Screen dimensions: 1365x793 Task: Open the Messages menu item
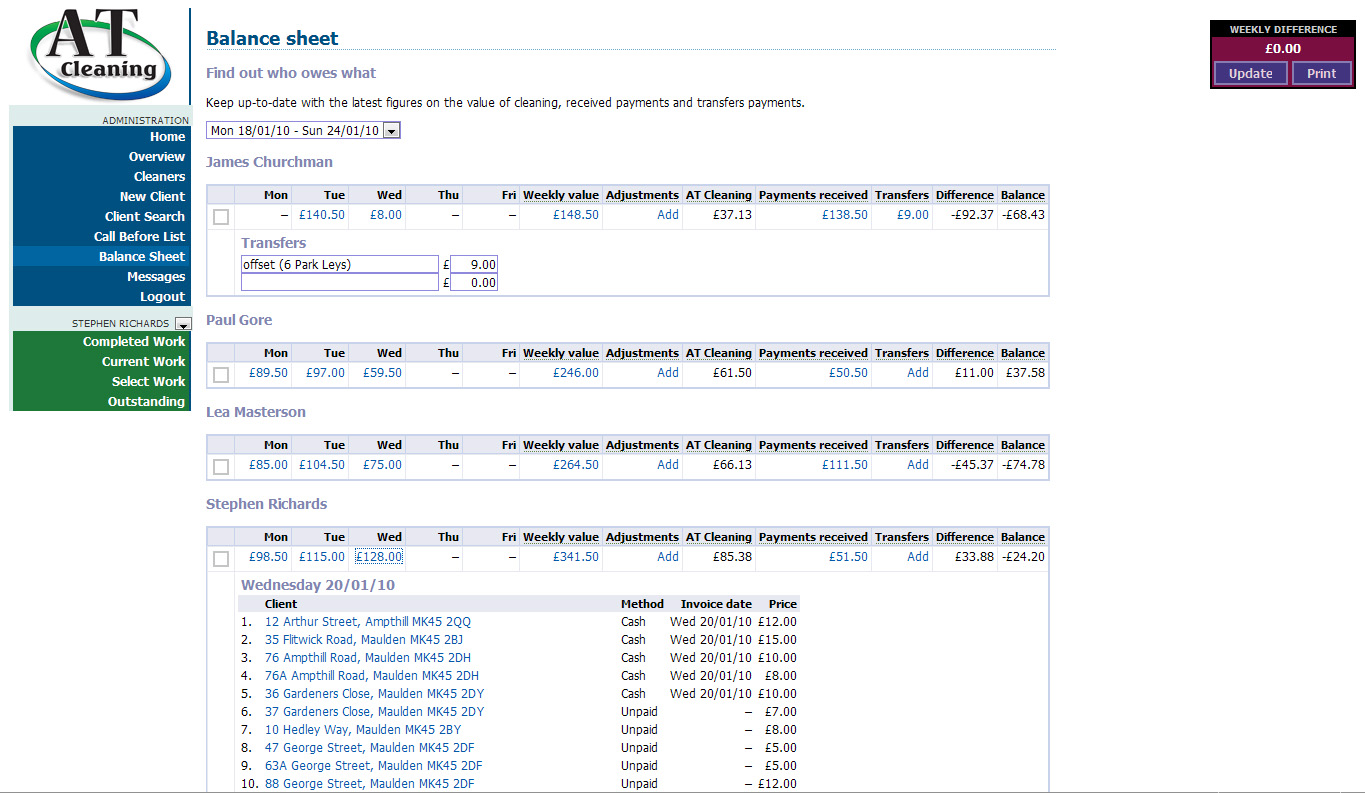tap(155, 277)
